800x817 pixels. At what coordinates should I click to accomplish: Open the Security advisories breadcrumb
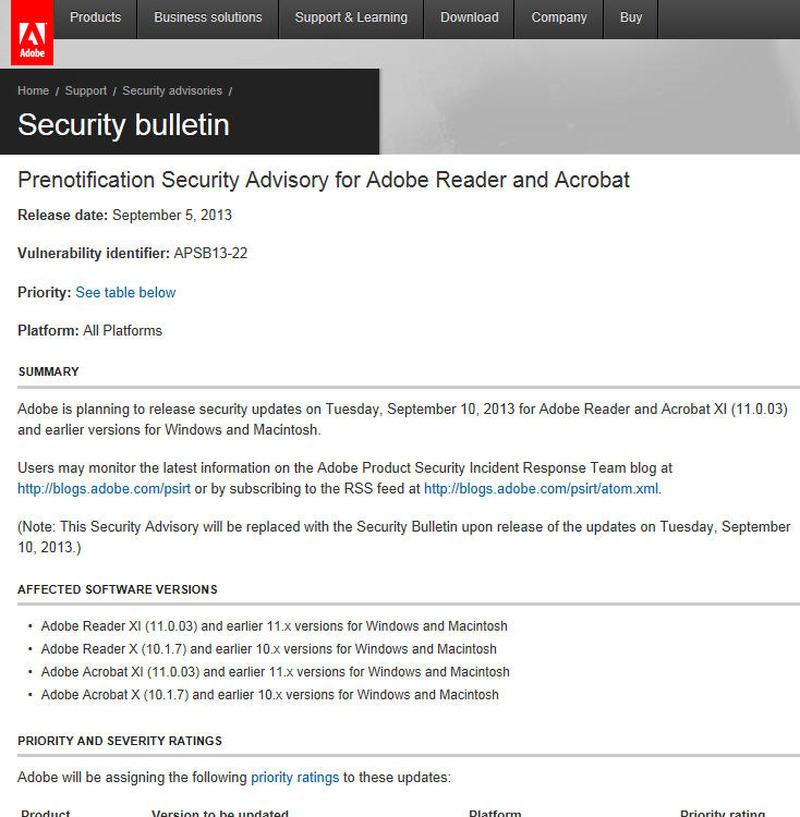point(172,91)
